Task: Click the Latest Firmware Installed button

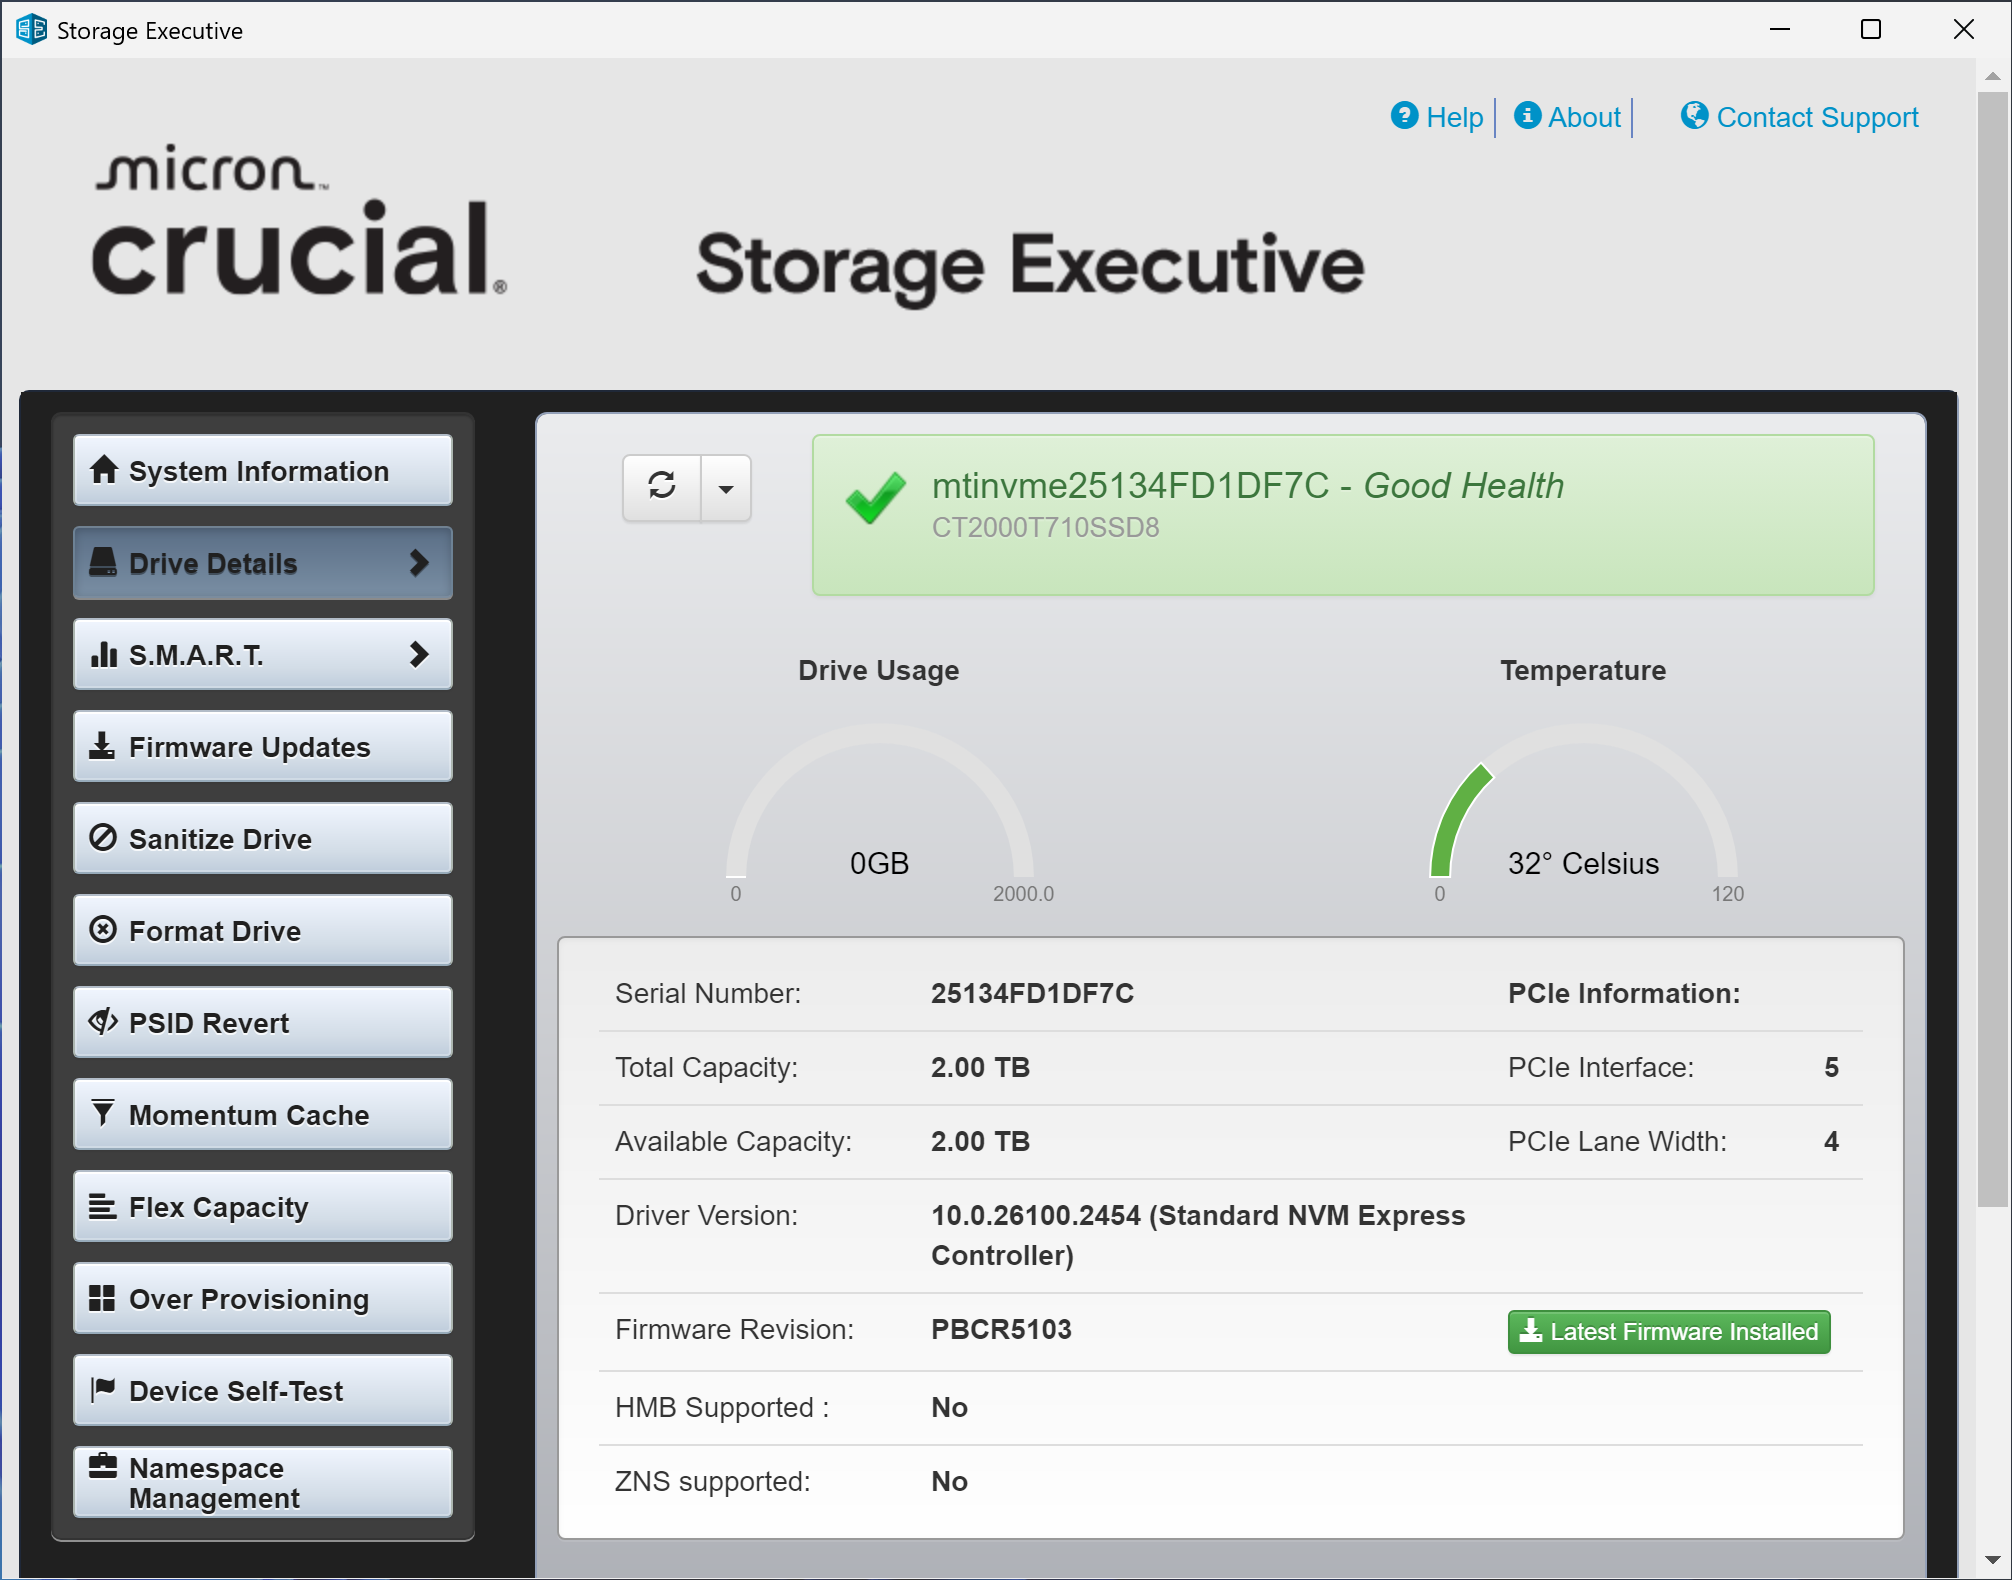Action: [1669, 1331]
